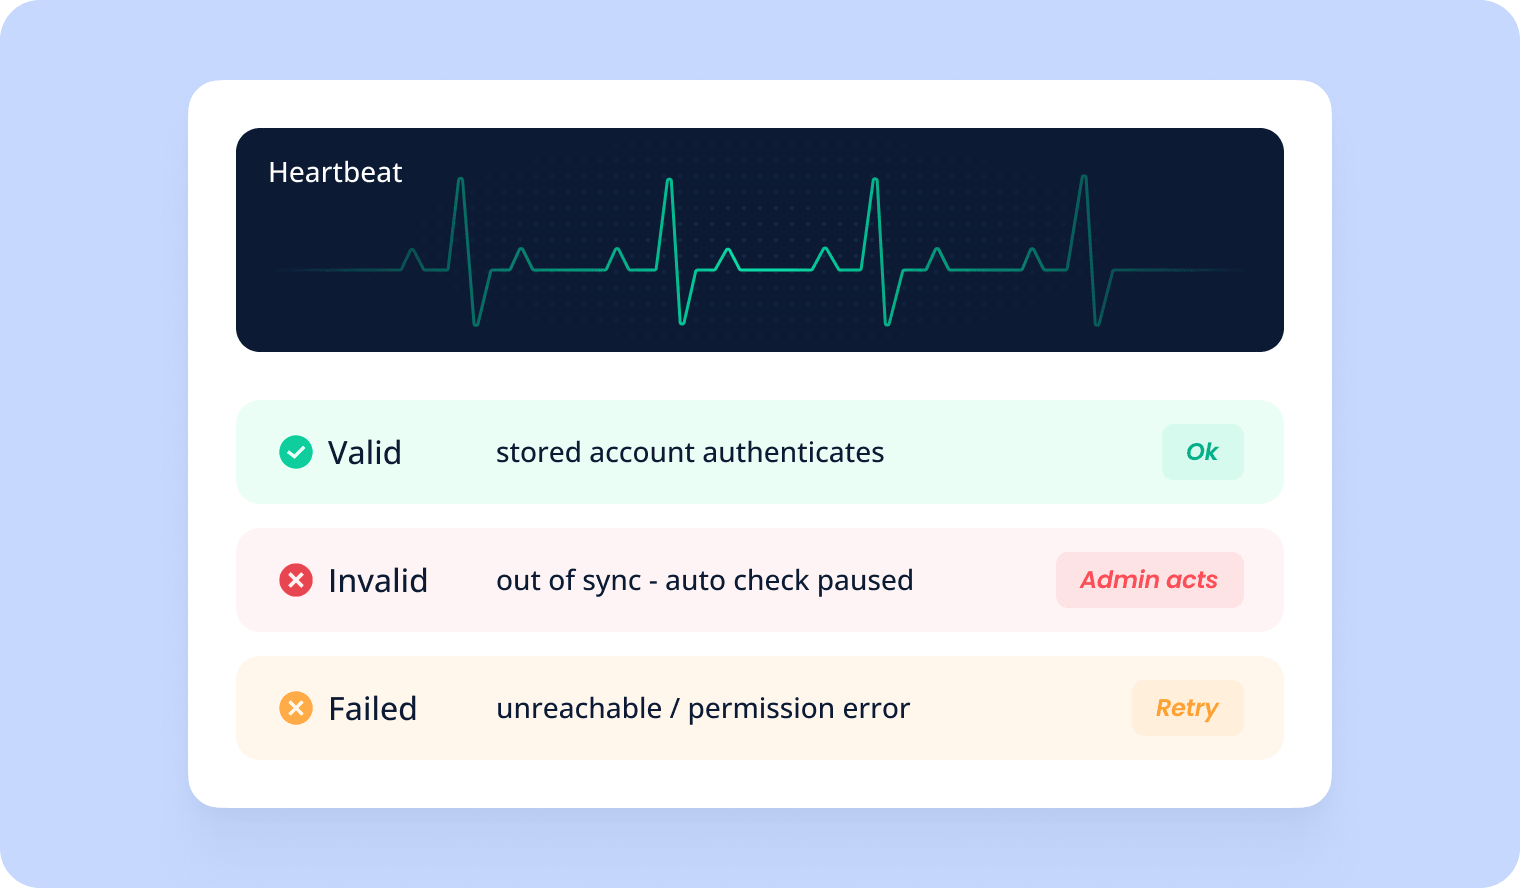1520x888 pixels.
Task: Click the first heartbeat spike peak
Action: tap(460, 180)
